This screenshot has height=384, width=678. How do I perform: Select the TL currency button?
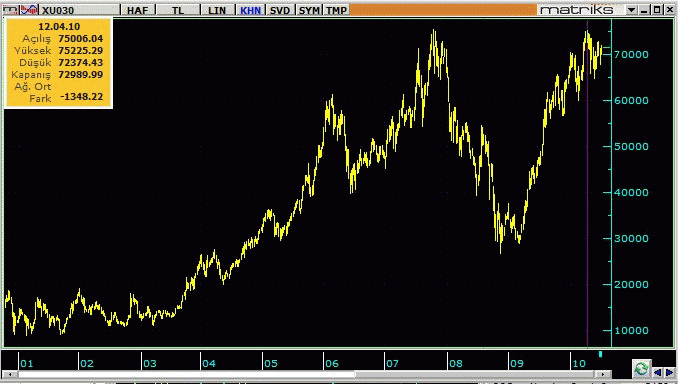tap(178, 10)
